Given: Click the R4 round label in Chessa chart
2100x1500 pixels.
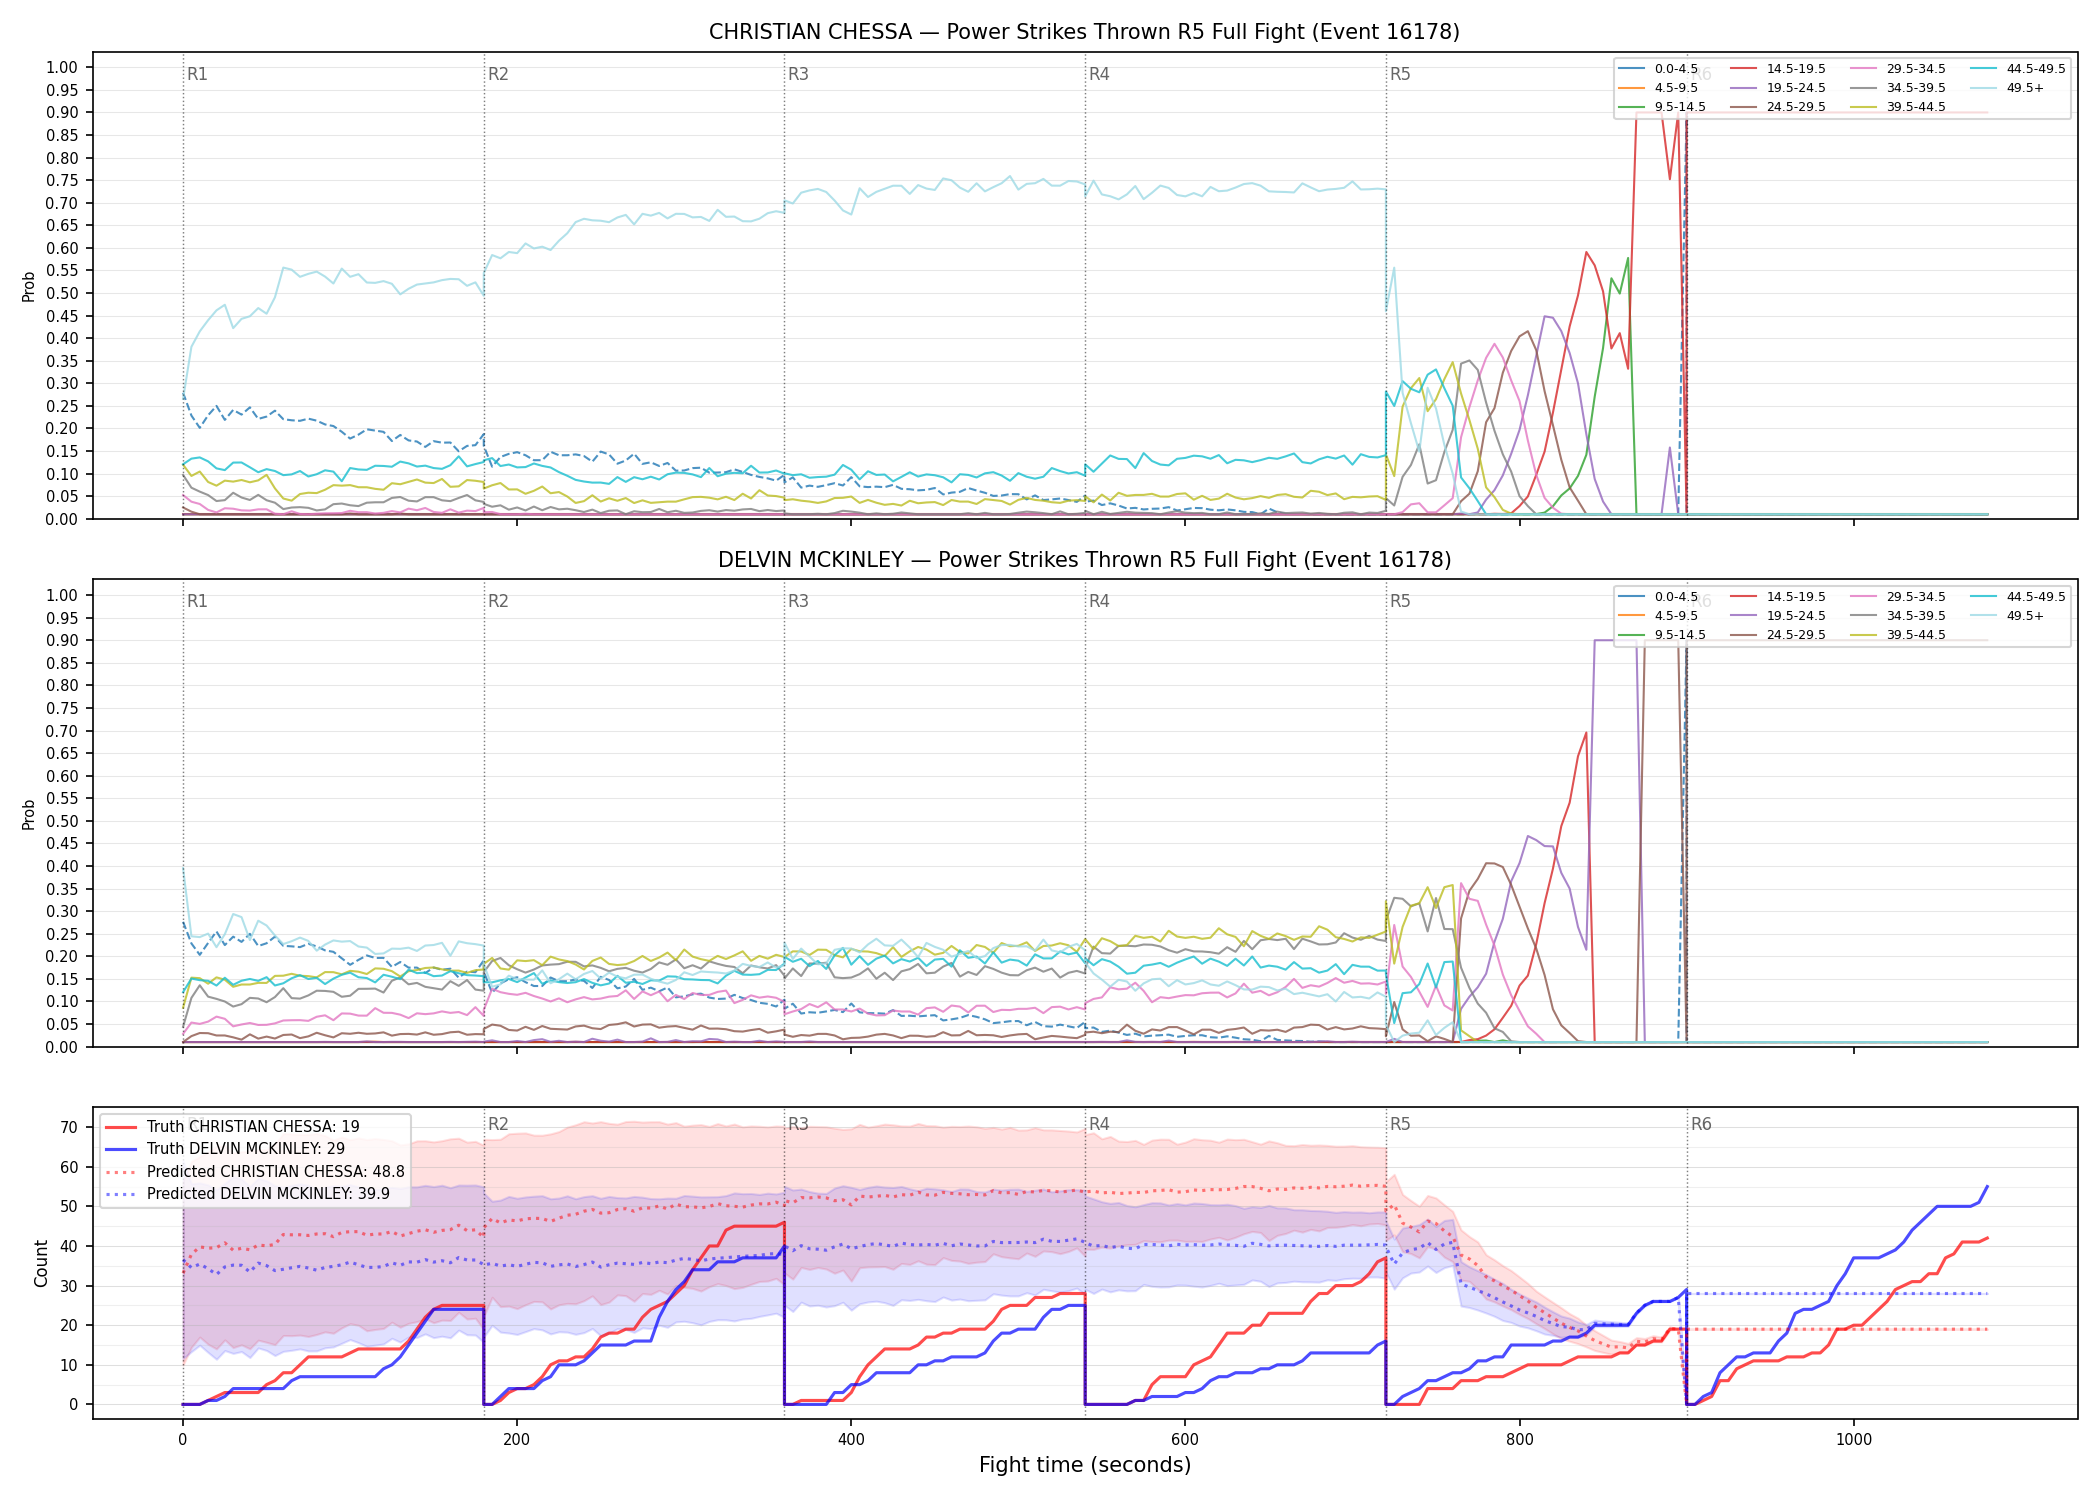Looking at the screenshot, I should click(x=1099, y=74).
